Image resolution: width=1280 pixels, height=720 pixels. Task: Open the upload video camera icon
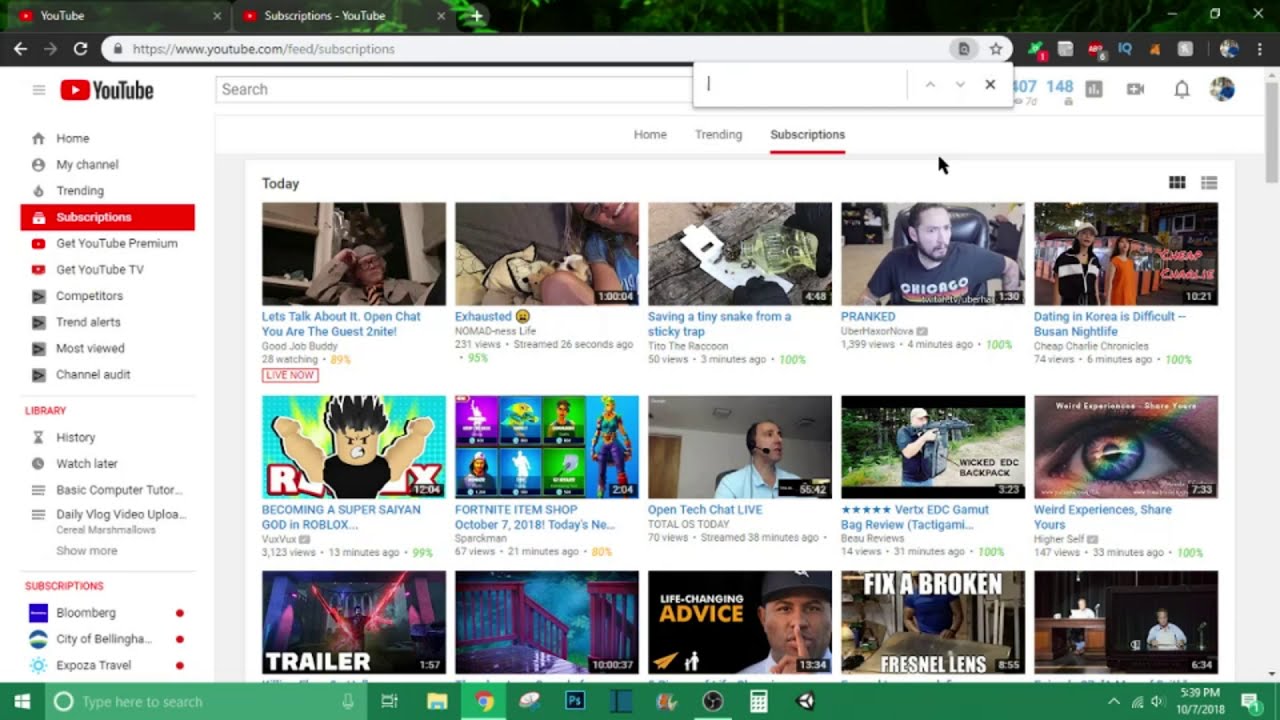pyautogui.click(x=1135, y=89)
